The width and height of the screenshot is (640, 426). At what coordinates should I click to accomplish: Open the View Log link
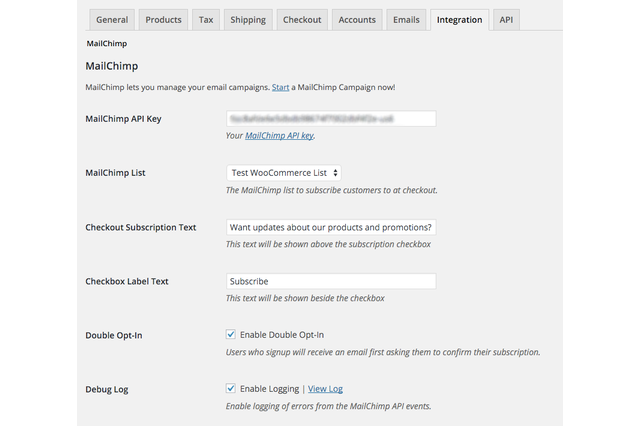(325, 389)
